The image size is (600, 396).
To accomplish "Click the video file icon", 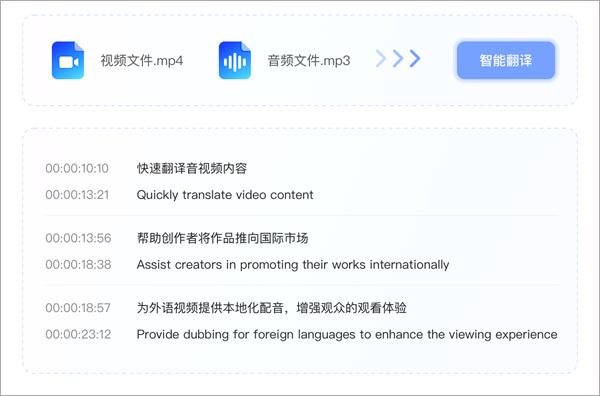I will [68, 60].
